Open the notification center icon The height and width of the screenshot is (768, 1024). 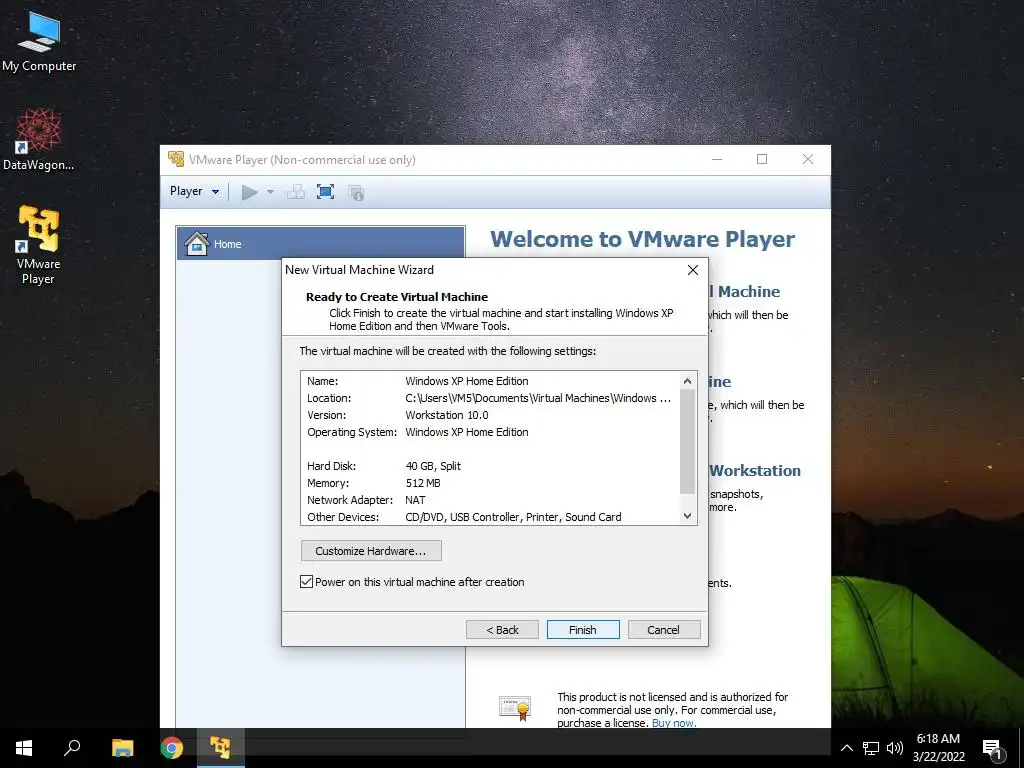click(993, 749)
